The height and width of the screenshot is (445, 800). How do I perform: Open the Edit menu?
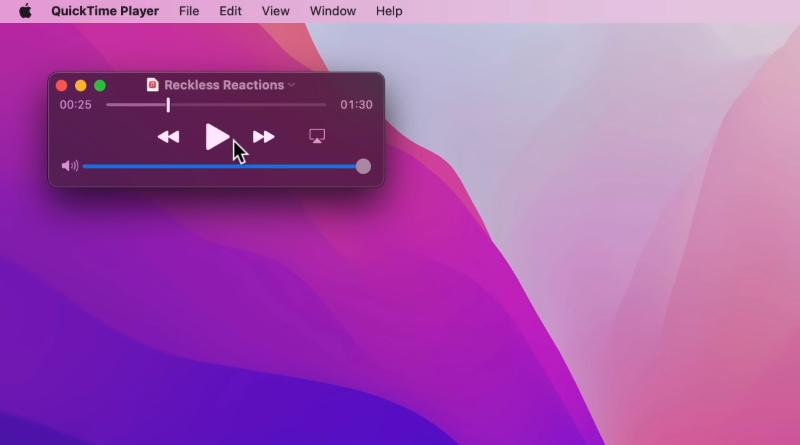tap(230, 11)
